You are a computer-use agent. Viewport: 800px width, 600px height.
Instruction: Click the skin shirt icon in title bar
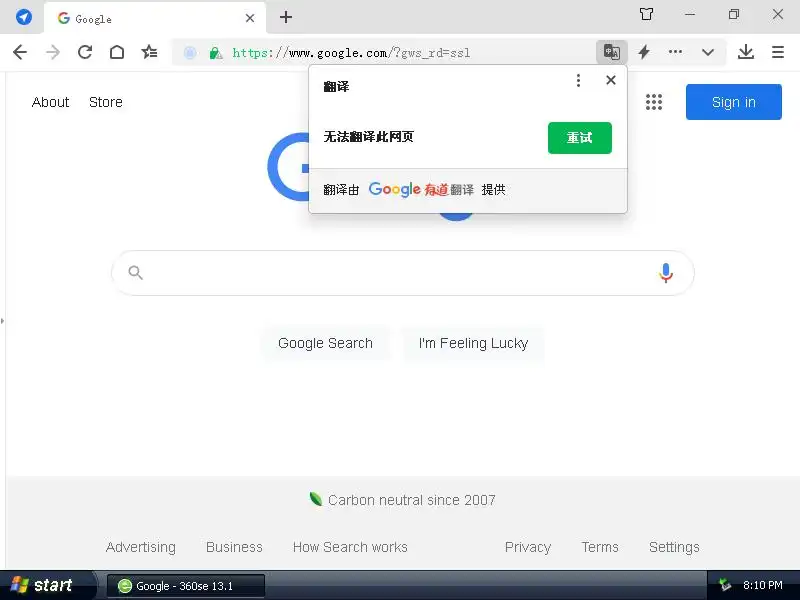coord(646,14)
